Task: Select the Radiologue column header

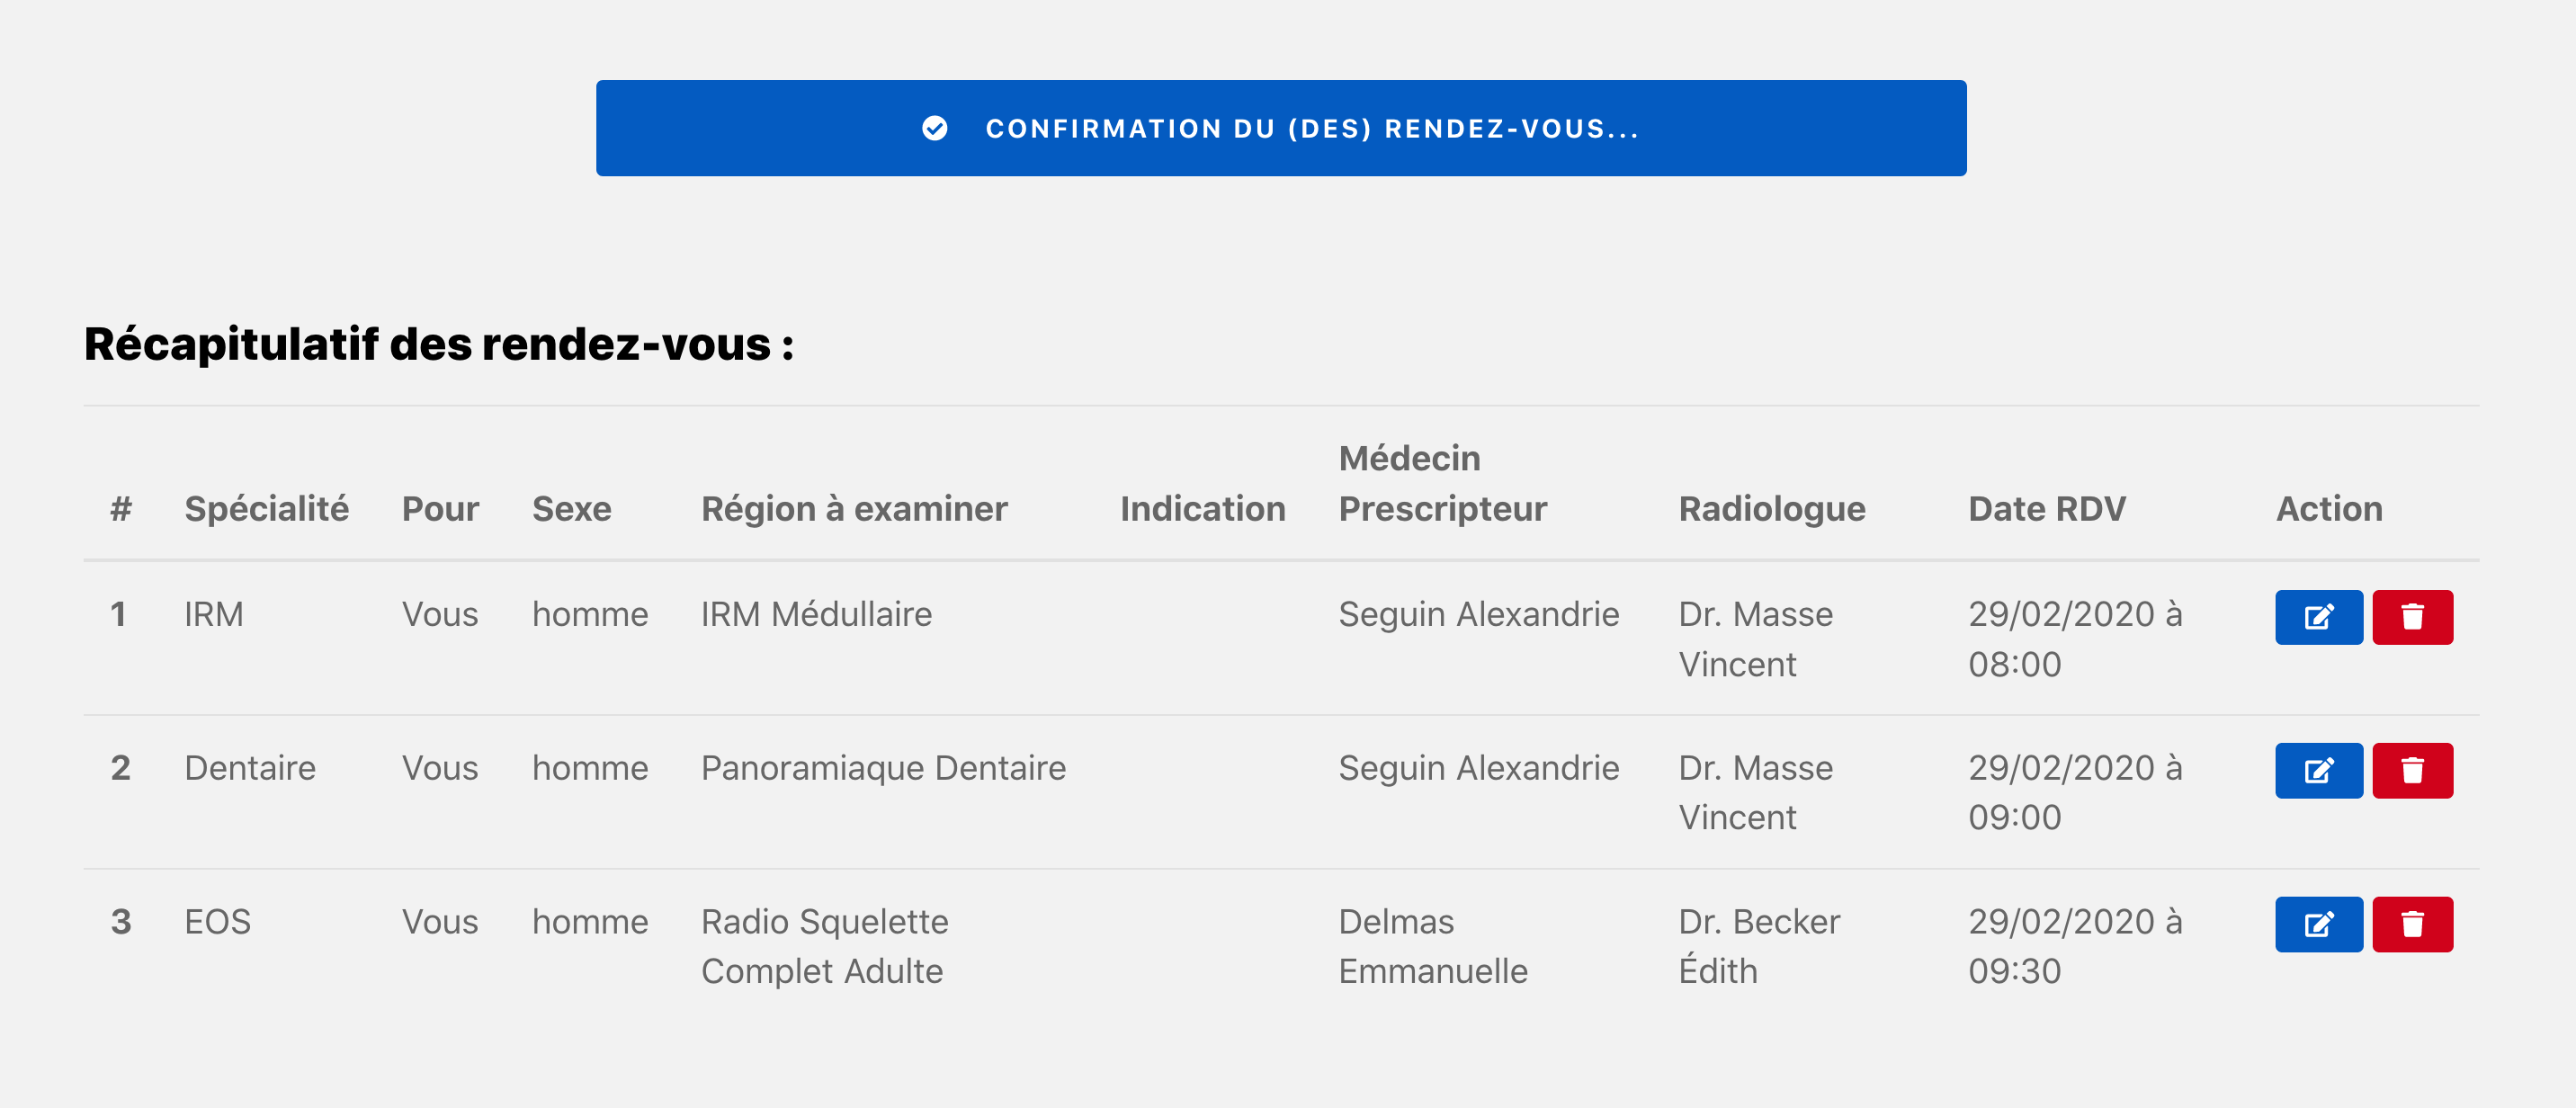Action: click(1771, 509)
